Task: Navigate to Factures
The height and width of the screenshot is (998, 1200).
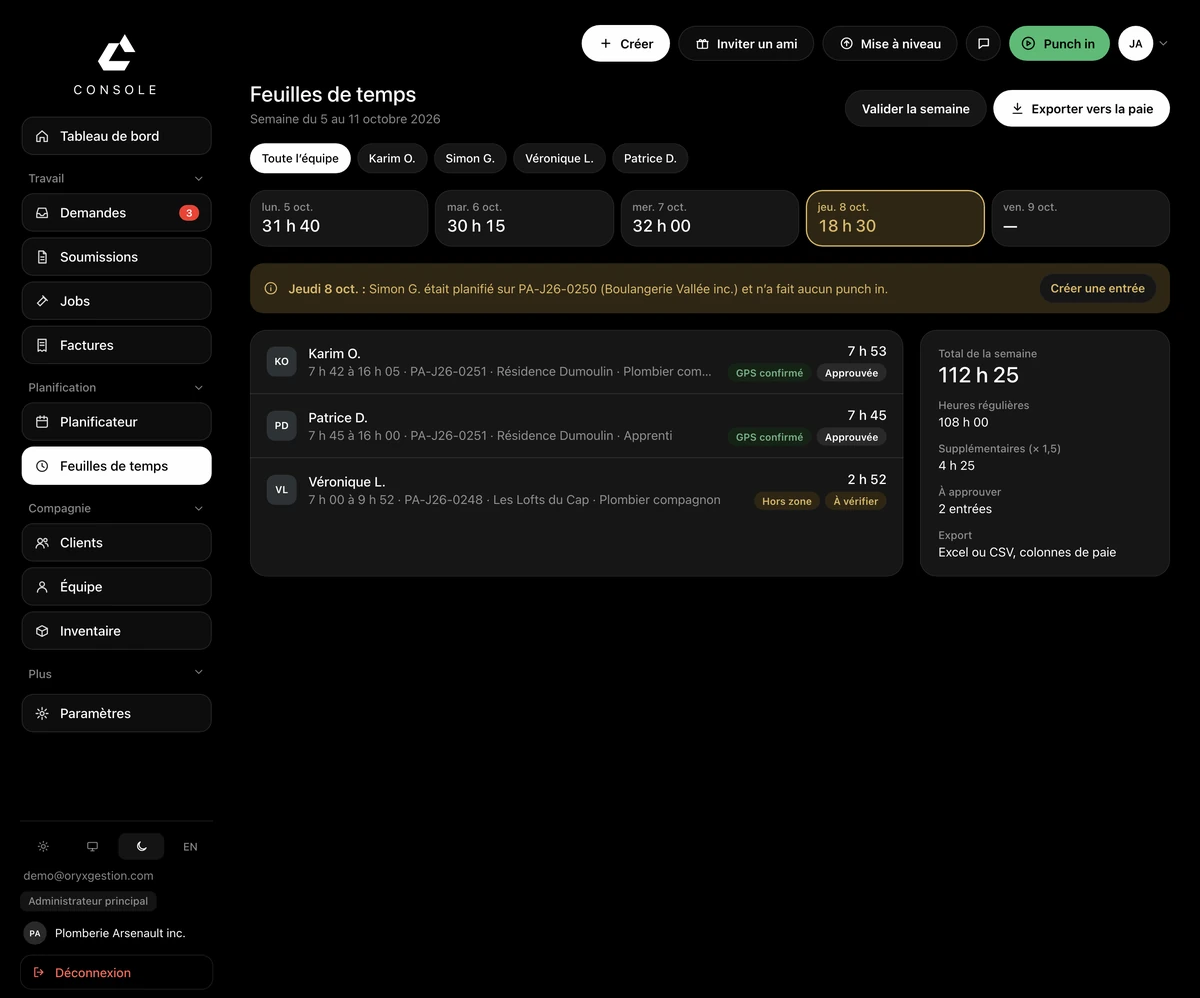Action: pyautogui.click(x=116, y=345)
